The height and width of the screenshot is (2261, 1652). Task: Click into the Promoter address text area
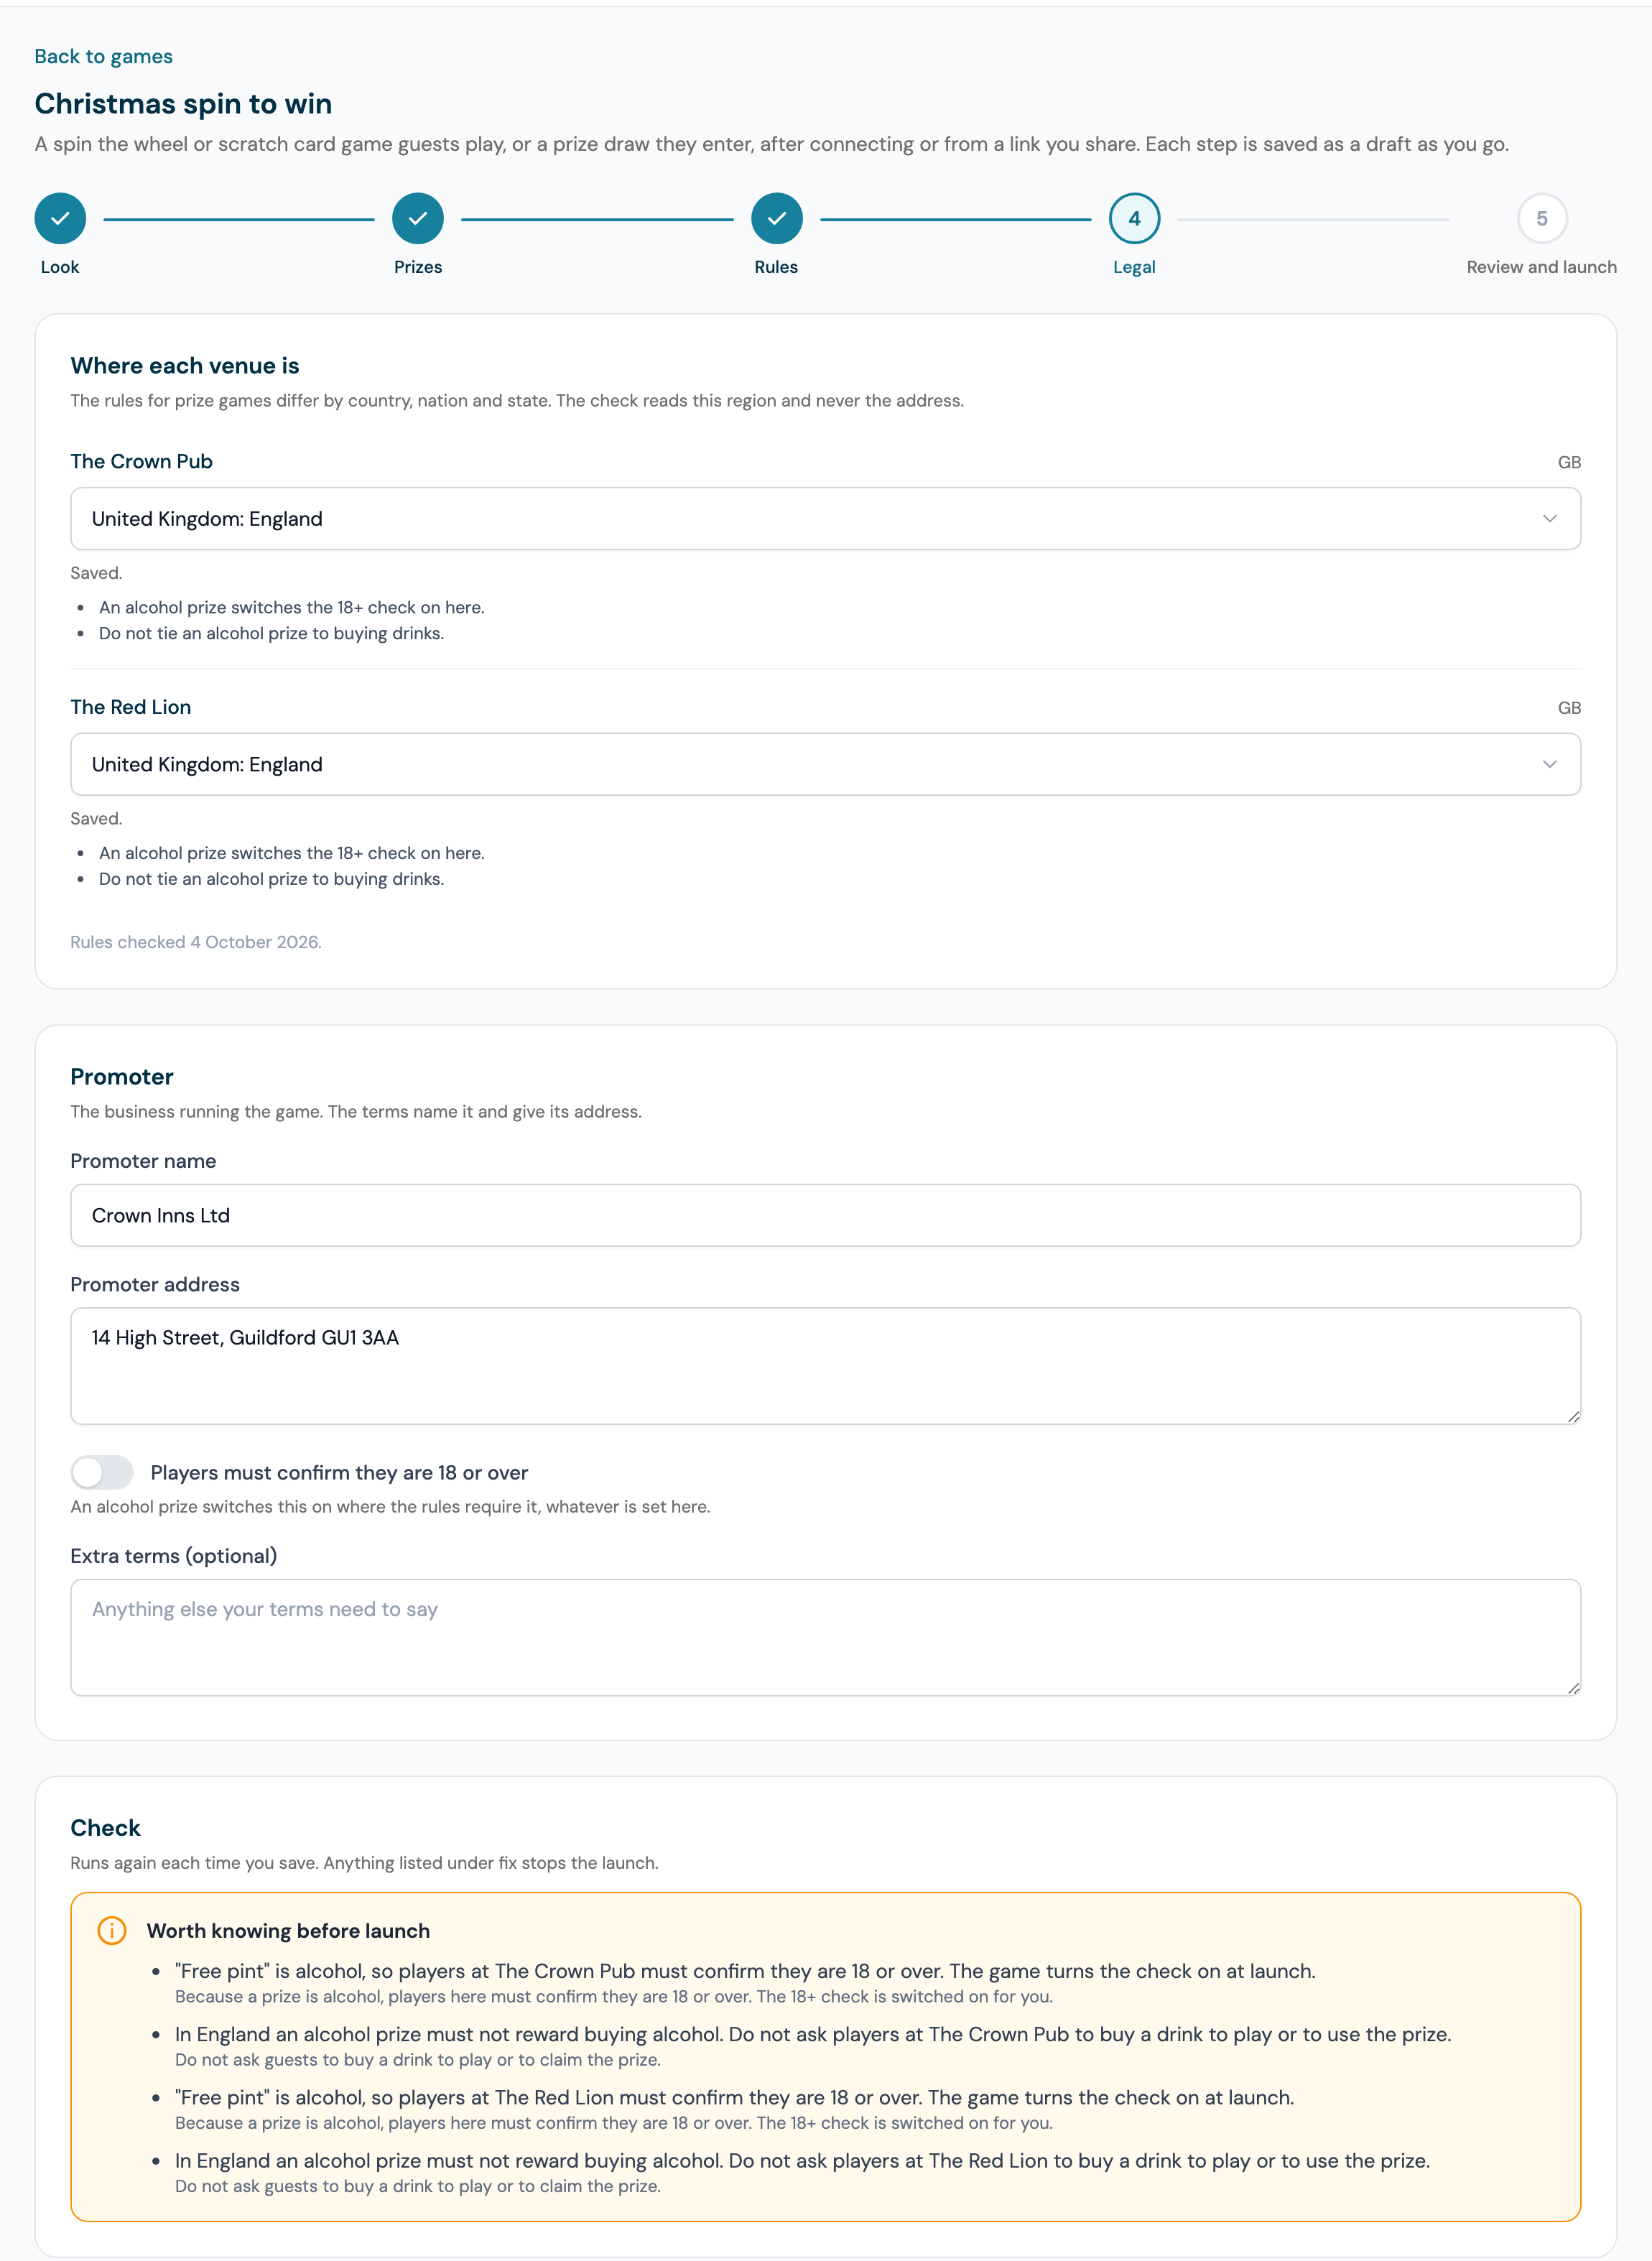point(826,1366)
